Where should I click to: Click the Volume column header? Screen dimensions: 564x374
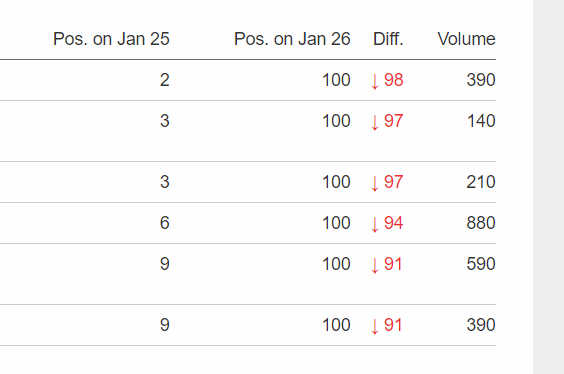click(x=466, y=39)
